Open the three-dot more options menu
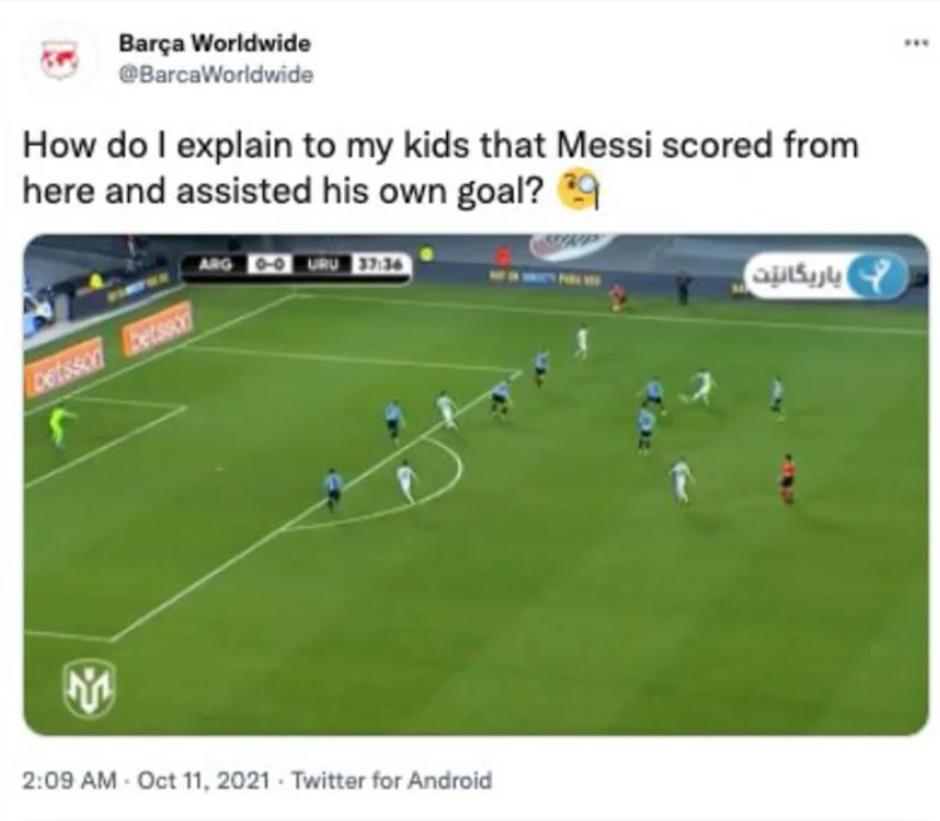 (x=915, y=43)
